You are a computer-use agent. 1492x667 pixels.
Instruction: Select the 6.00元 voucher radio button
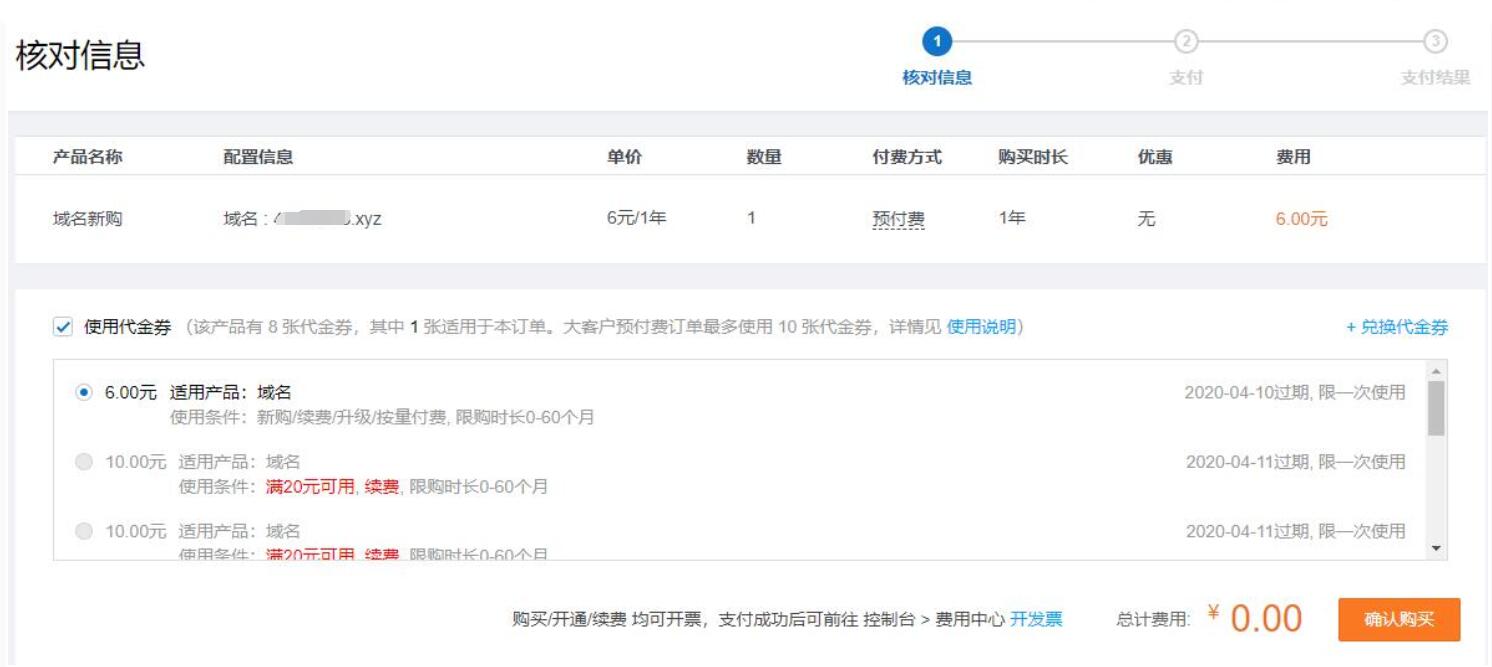click(84, 393)
